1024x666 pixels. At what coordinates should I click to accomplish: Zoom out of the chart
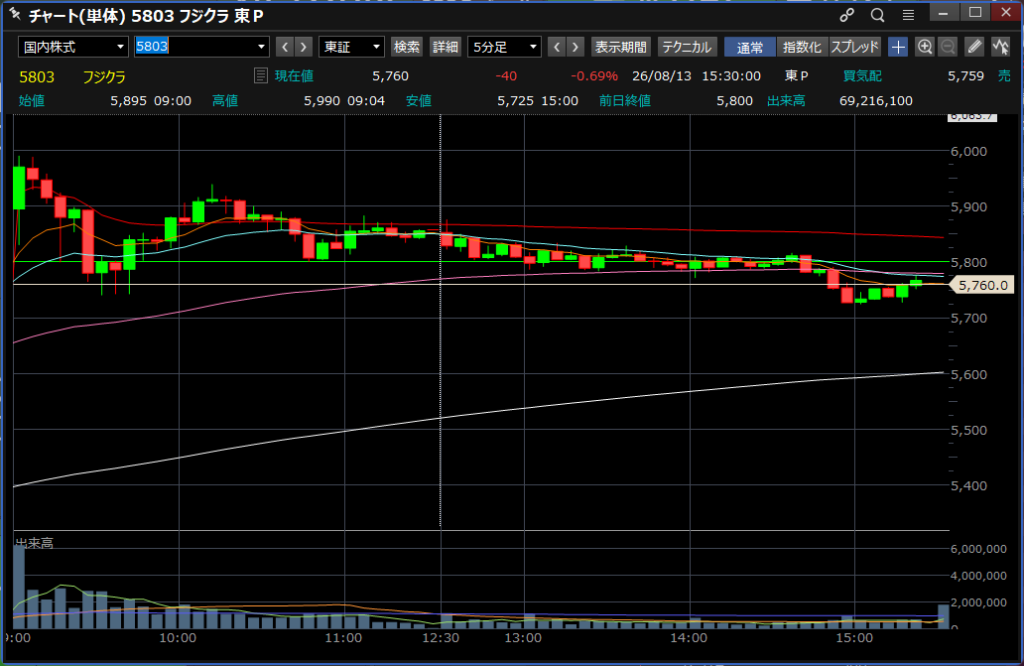948,47
